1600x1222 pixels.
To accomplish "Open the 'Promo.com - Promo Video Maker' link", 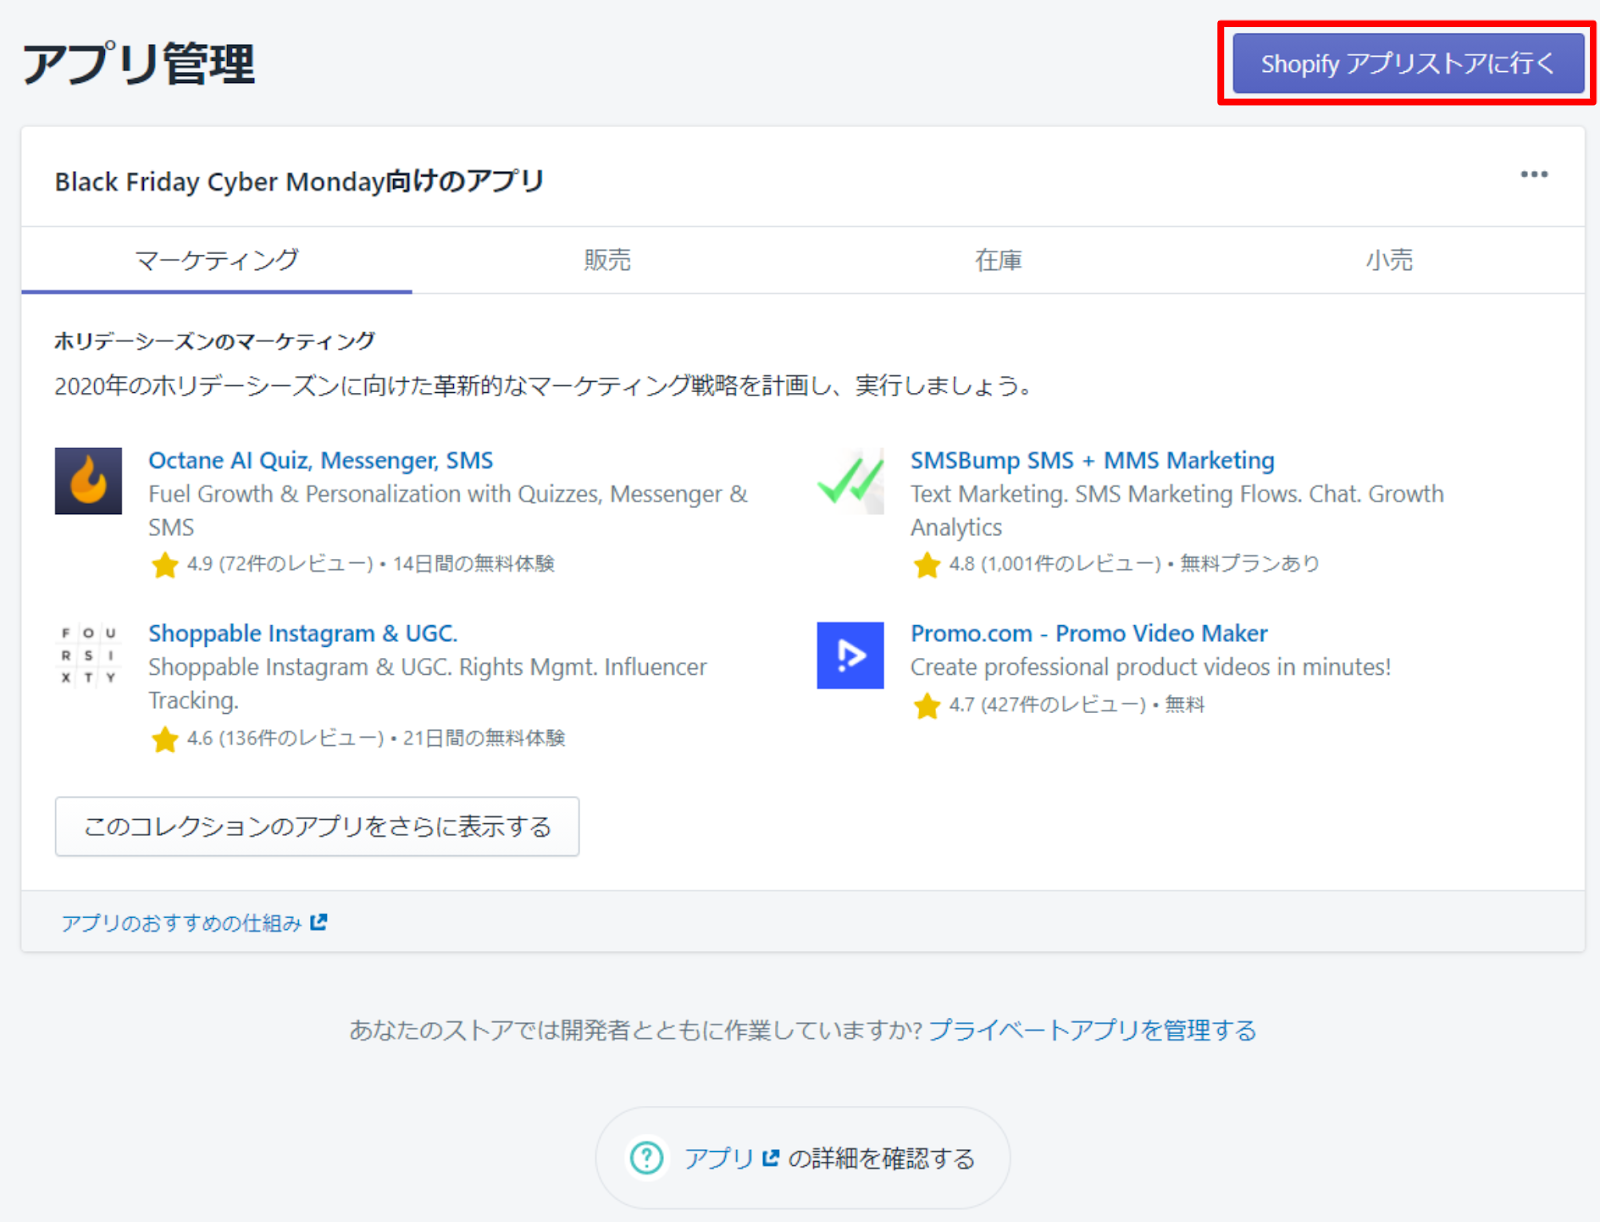I will [x=1089, y=633].
